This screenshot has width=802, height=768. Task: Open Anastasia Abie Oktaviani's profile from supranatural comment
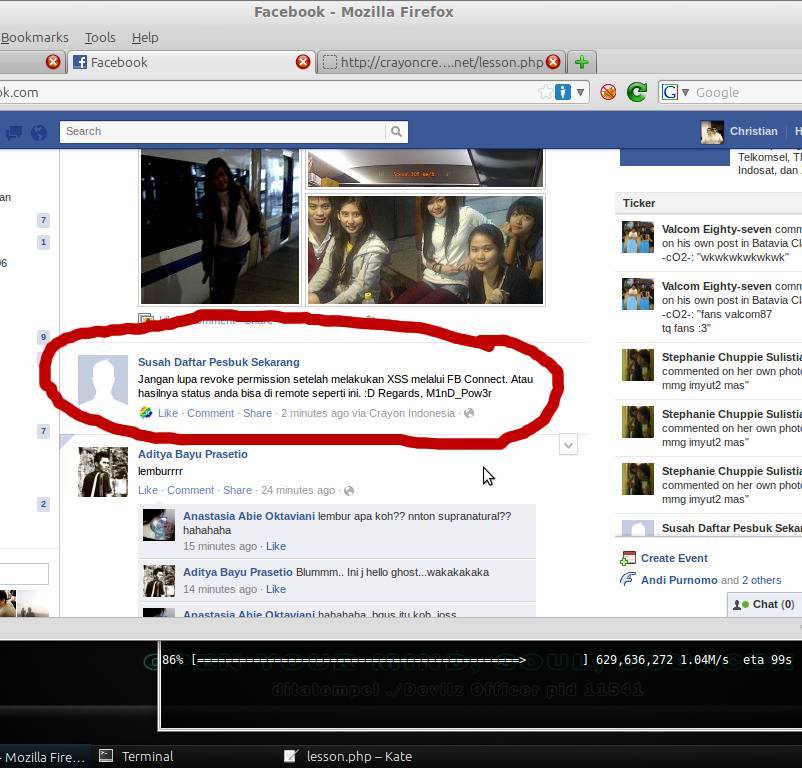tap(249, 516)
